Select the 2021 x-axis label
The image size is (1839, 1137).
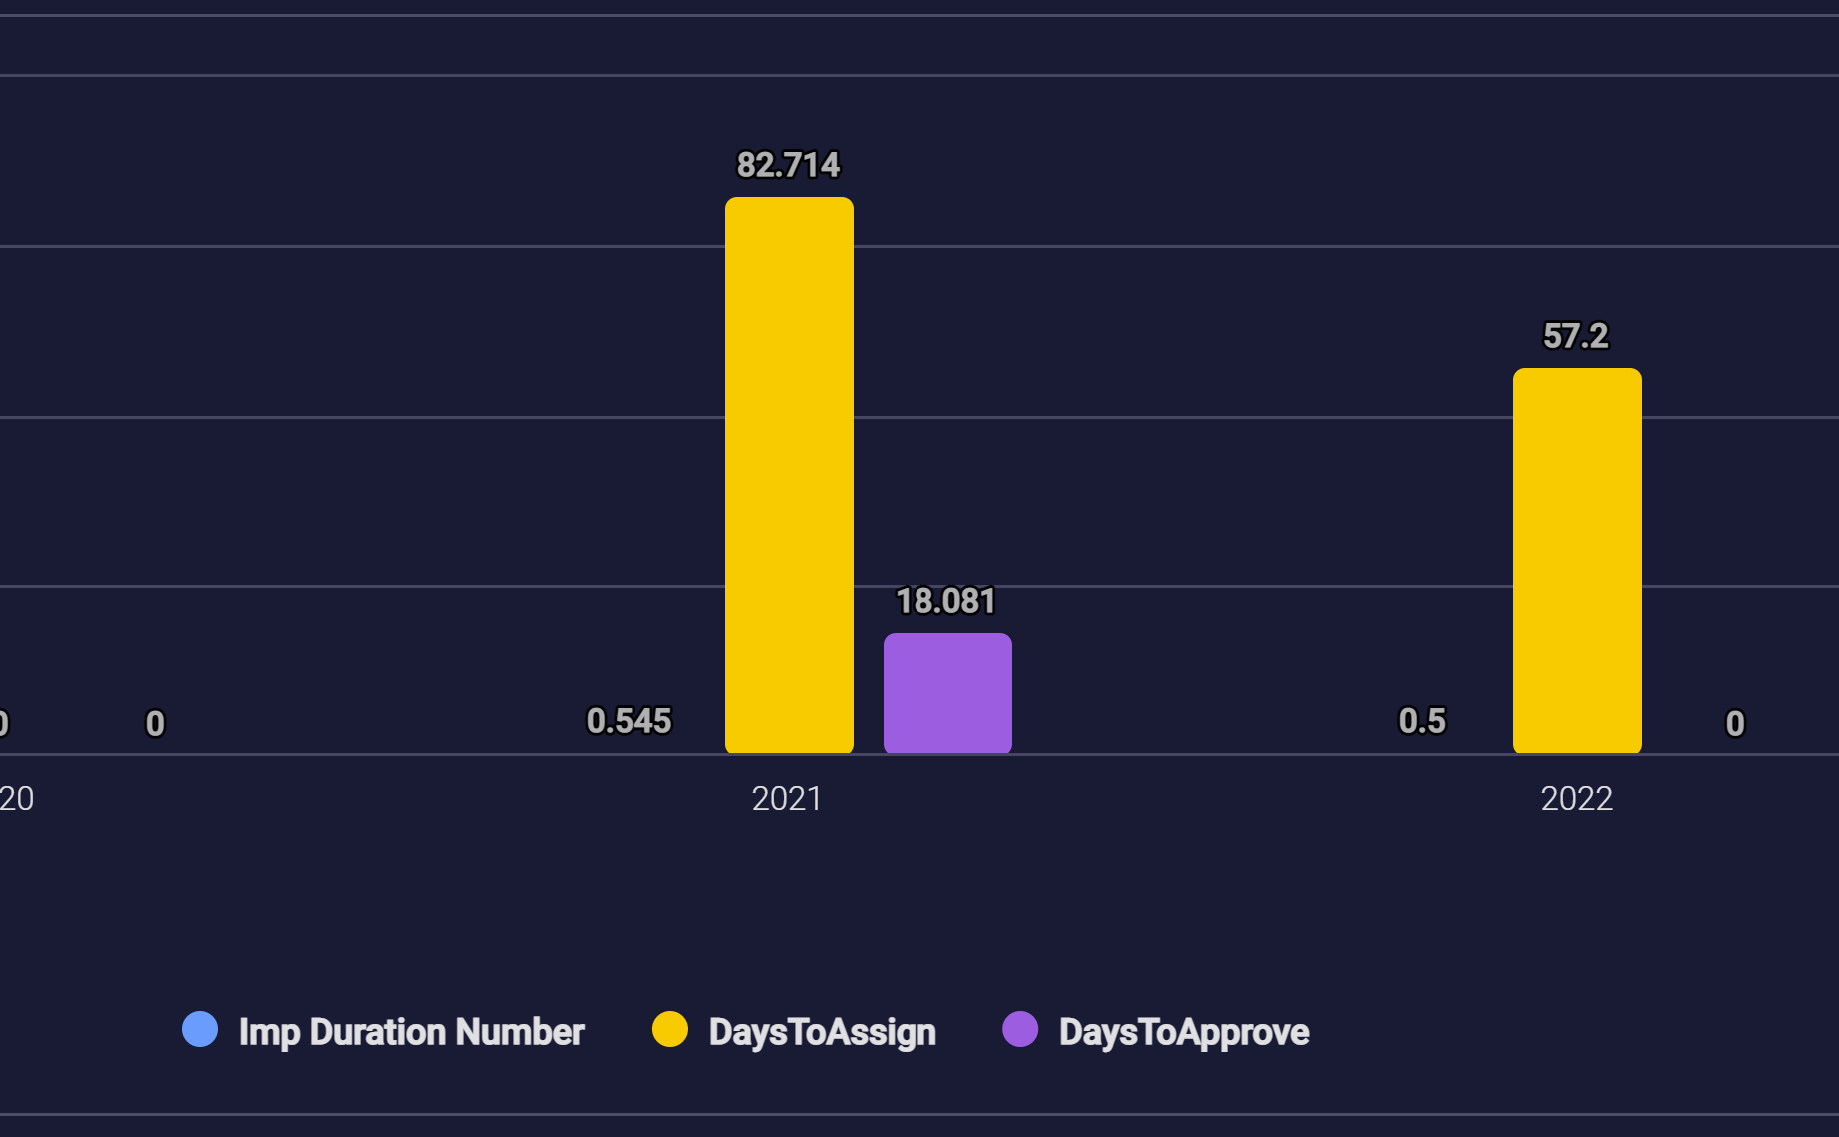point(787,799)
